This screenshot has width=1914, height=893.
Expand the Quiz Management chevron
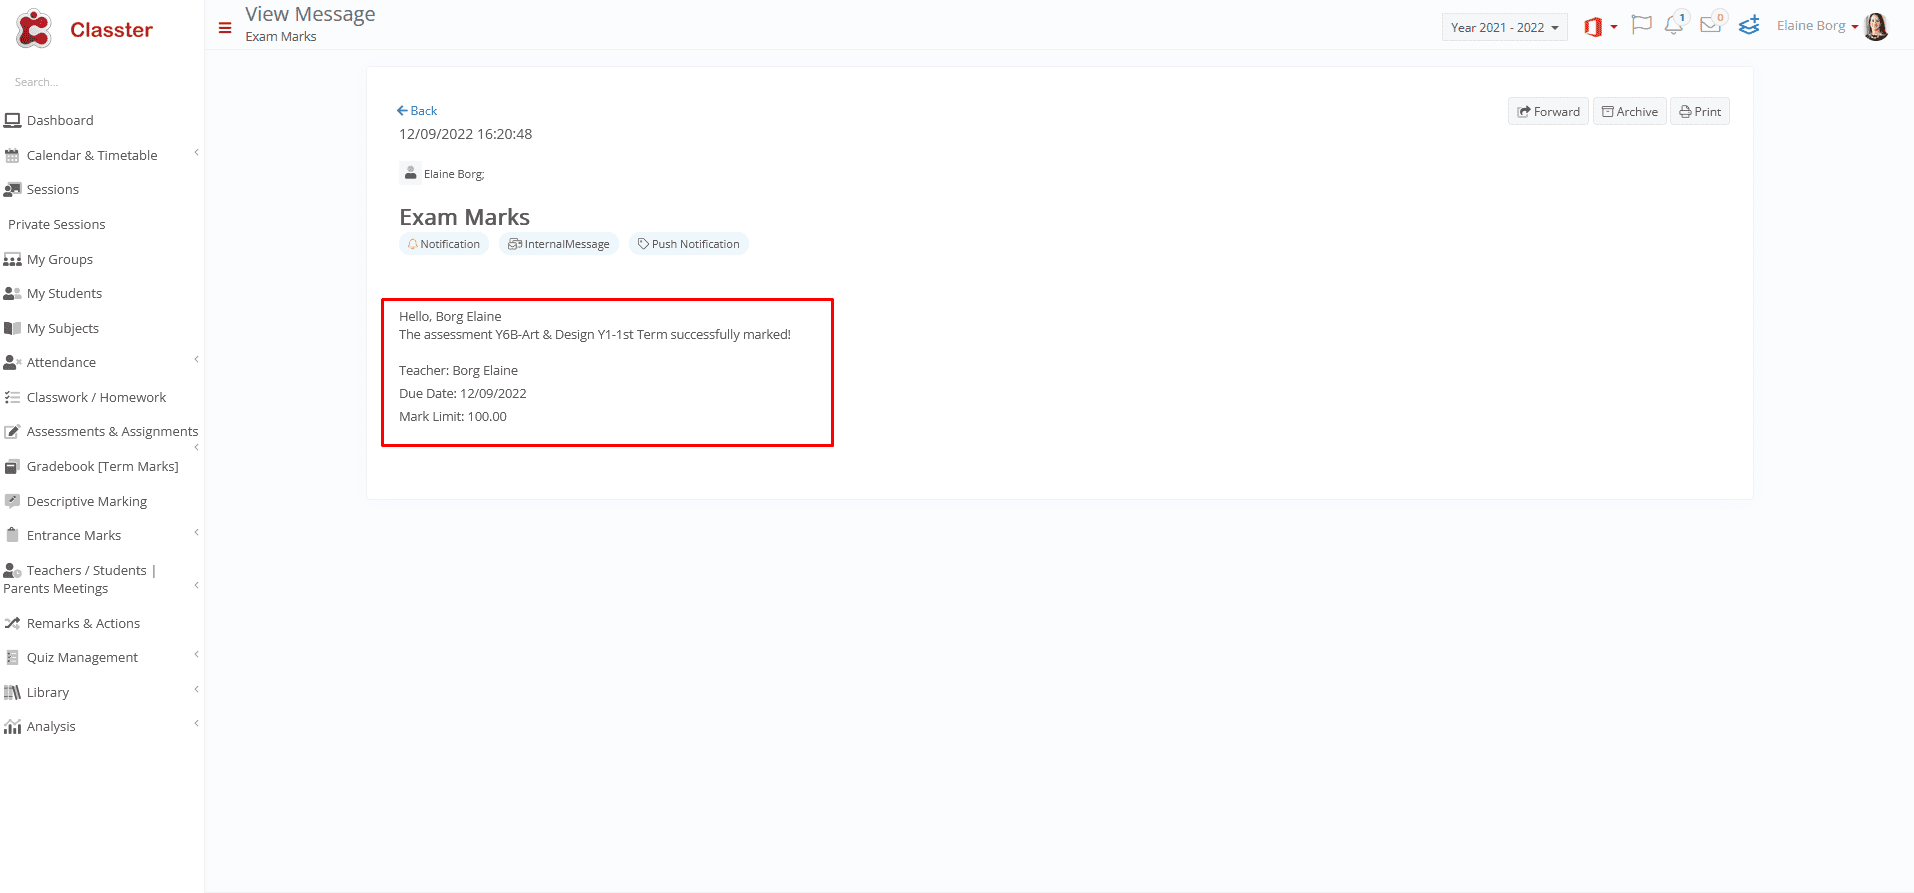(x=196, y=654)
